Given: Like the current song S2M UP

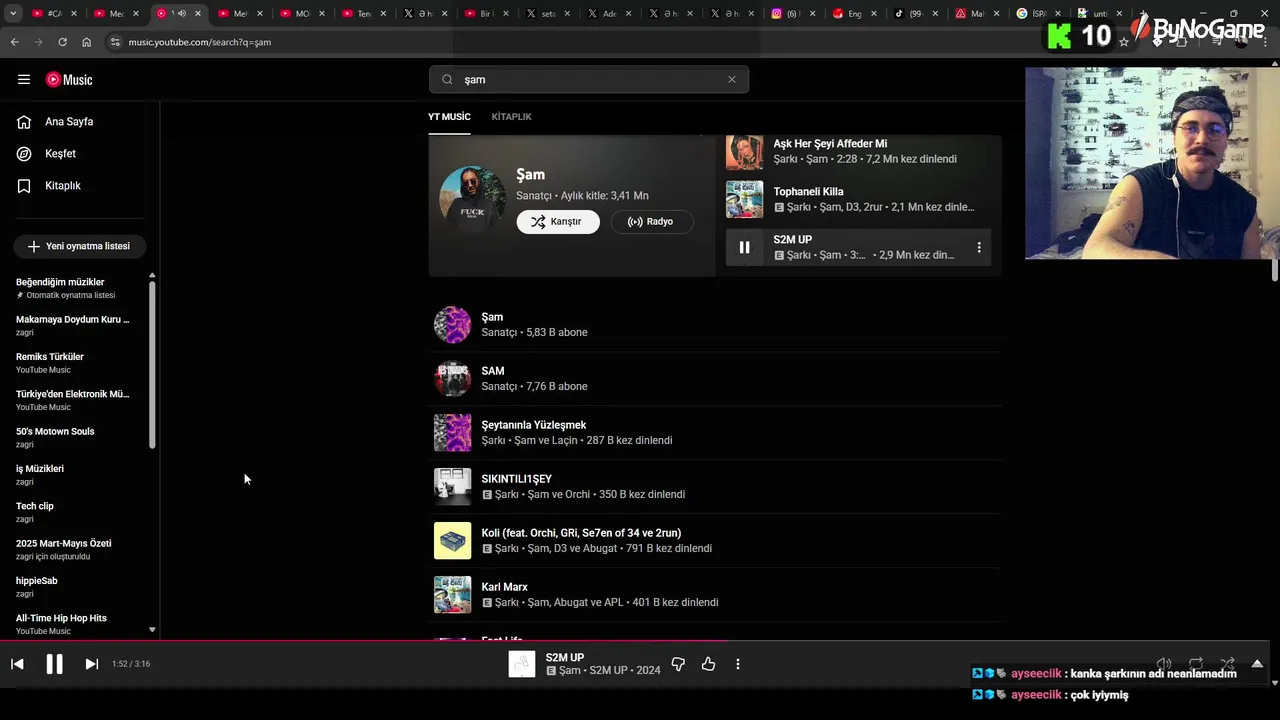Looking at the screenshot, I should tap(708, 664).
